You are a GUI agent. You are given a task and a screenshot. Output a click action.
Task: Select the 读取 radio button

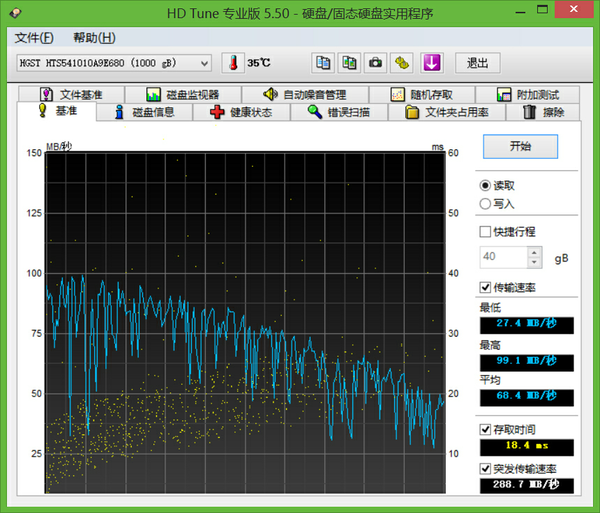(x=486, y=185)
